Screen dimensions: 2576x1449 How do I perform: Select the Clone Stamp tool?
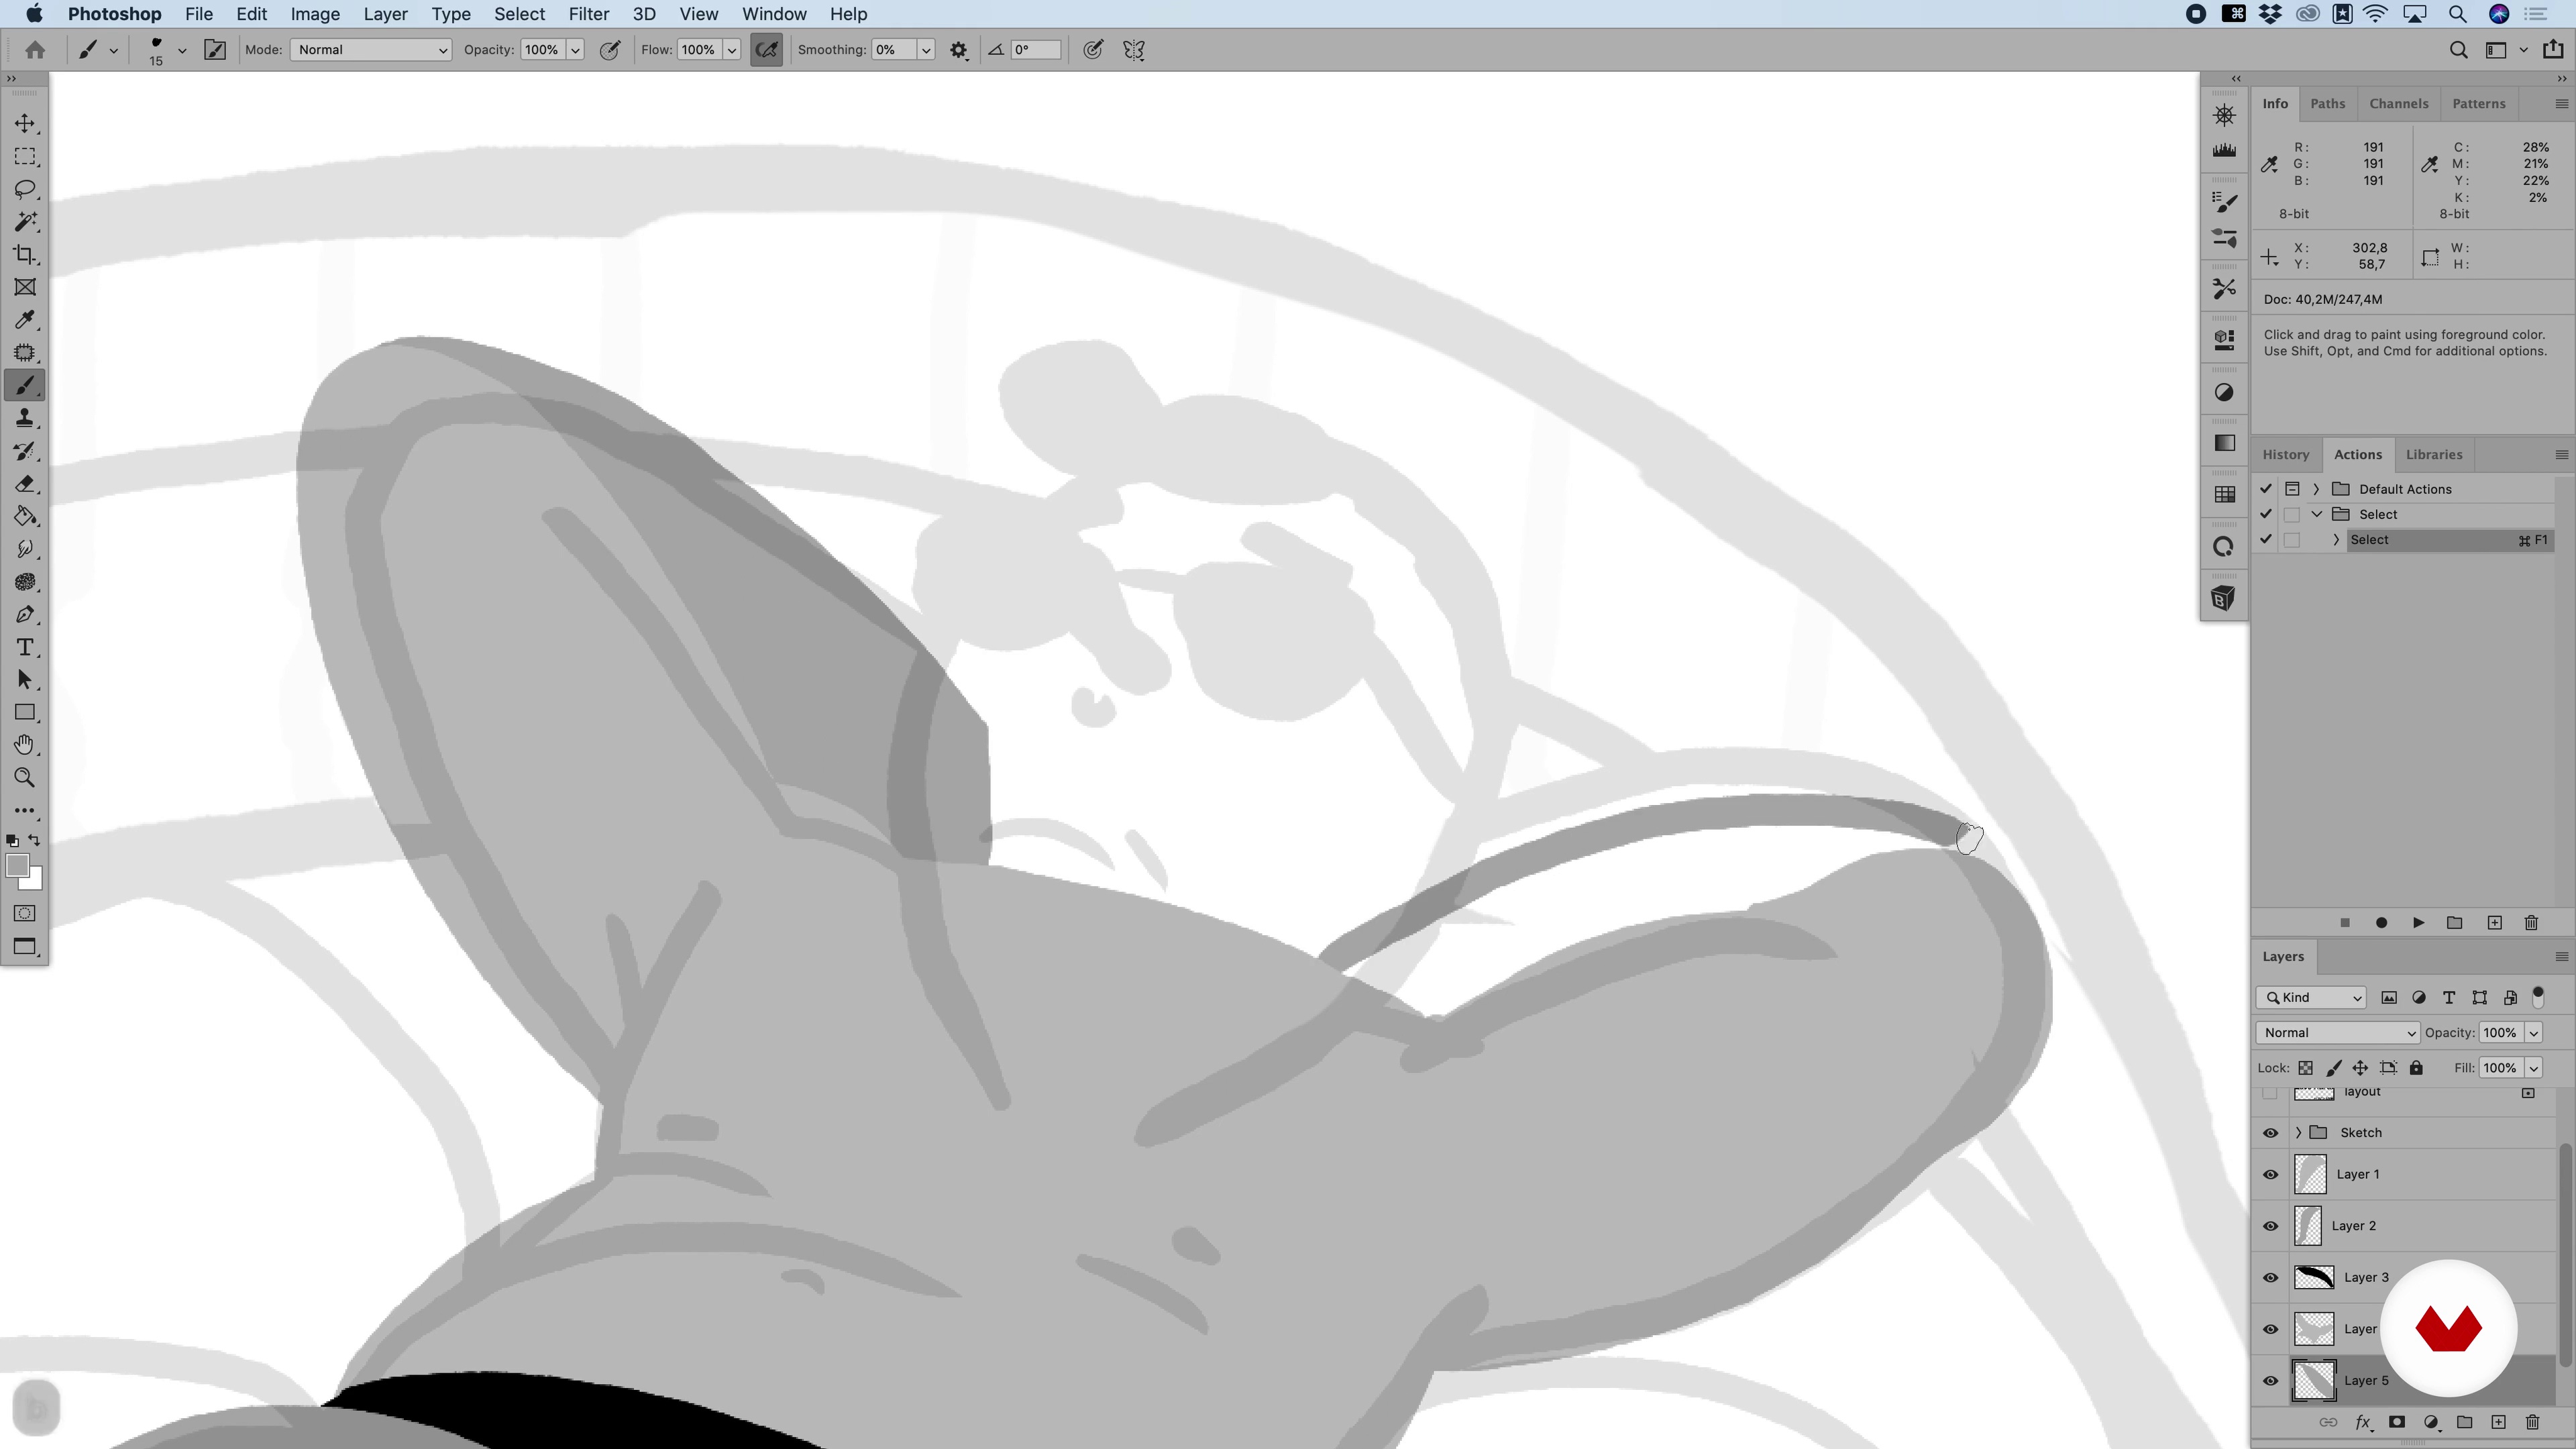point(25,418)
